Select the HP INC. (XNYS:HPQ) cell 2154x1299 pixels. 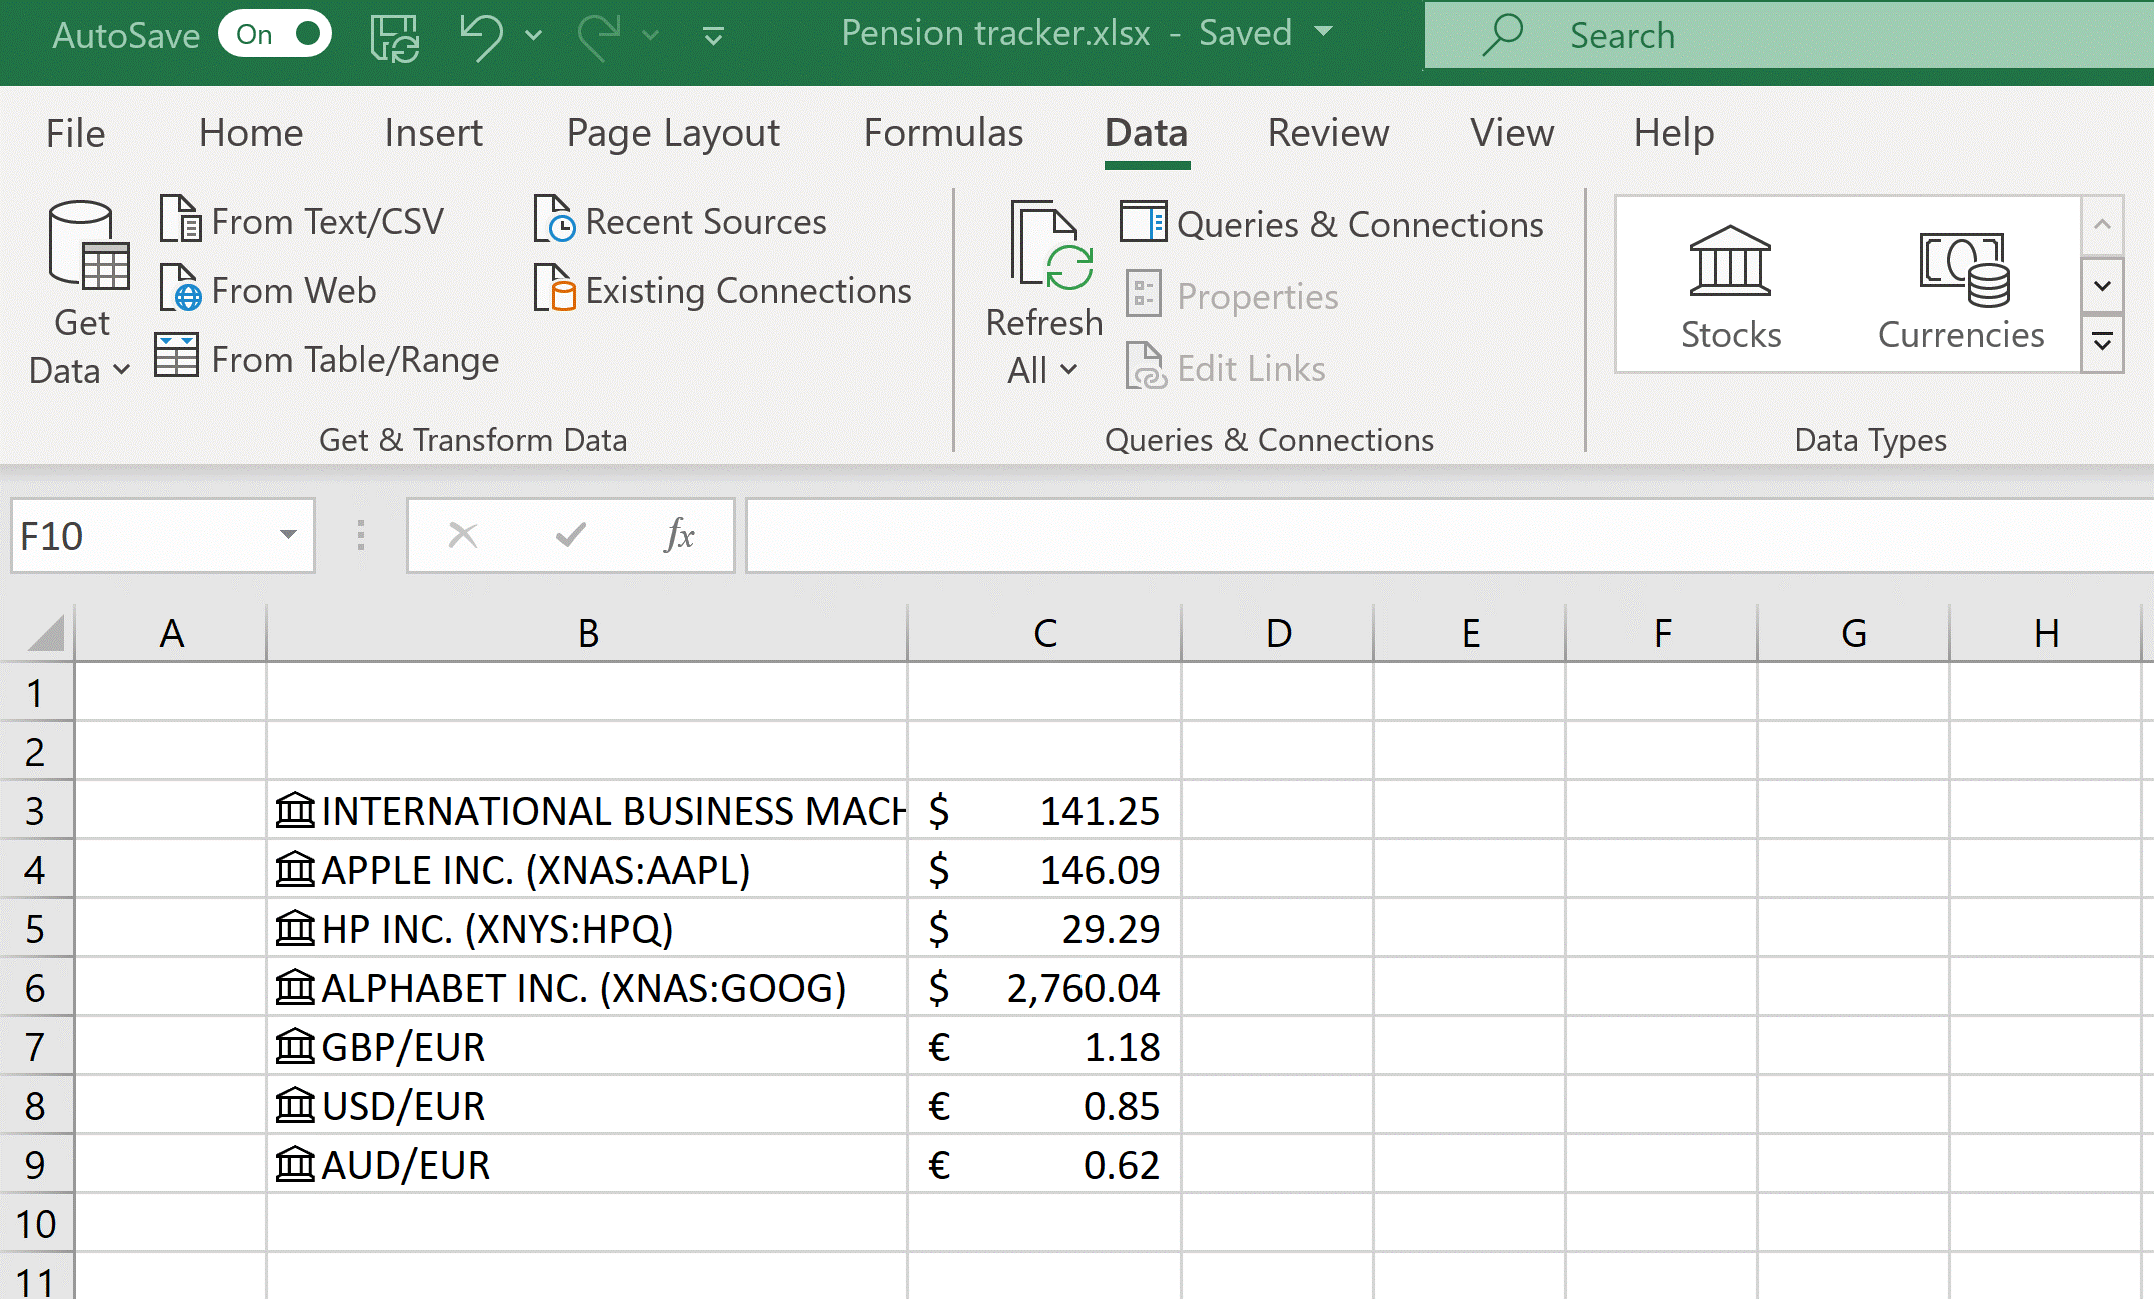pyautogui.click(x=588, y=928)
